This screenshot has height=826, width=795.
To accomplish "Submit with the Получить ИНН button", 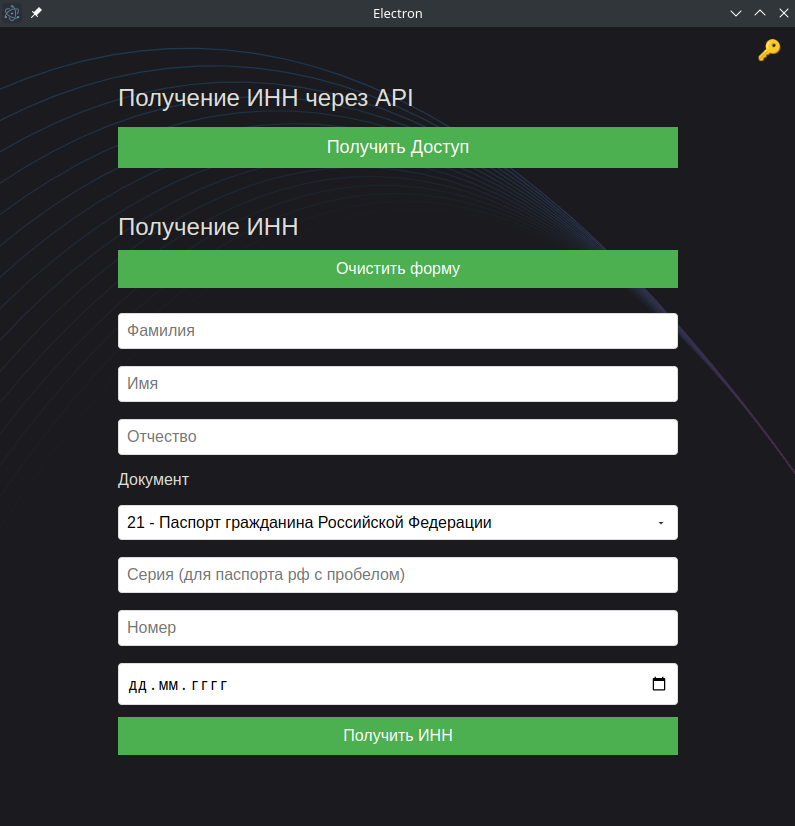I will coord(397,736).
